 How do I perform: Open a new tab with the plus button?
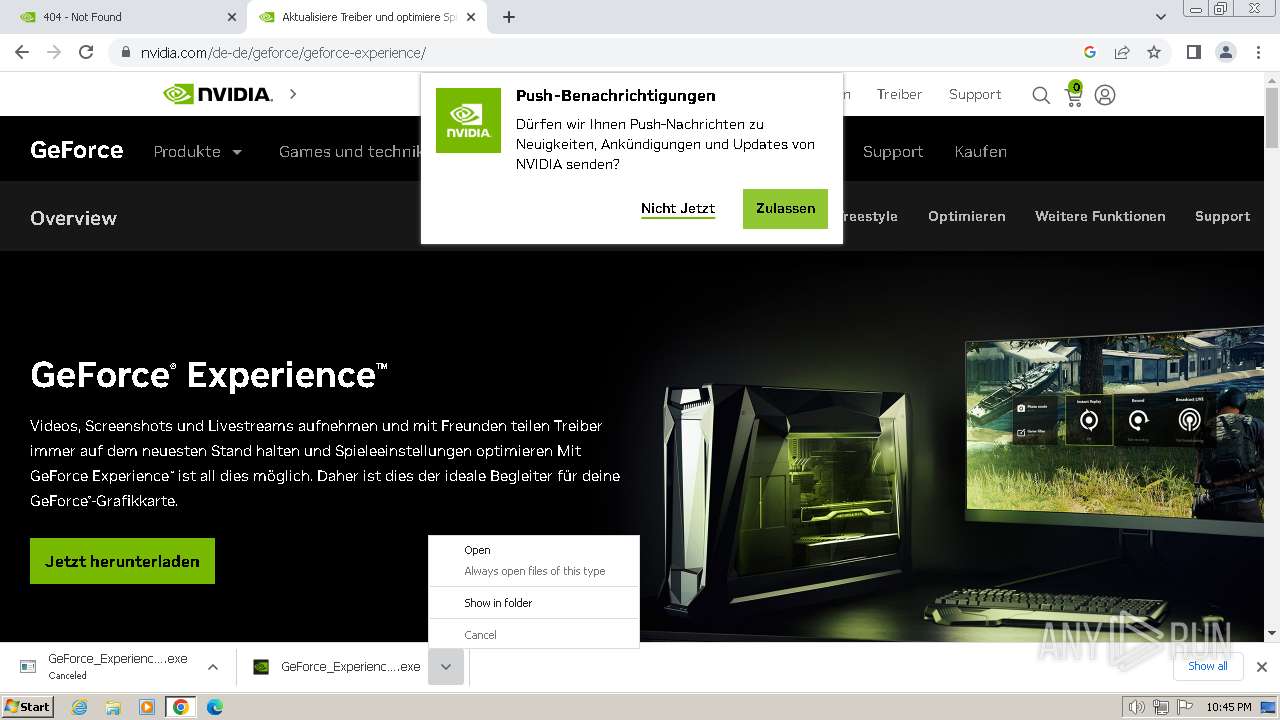tap(509, 17)
